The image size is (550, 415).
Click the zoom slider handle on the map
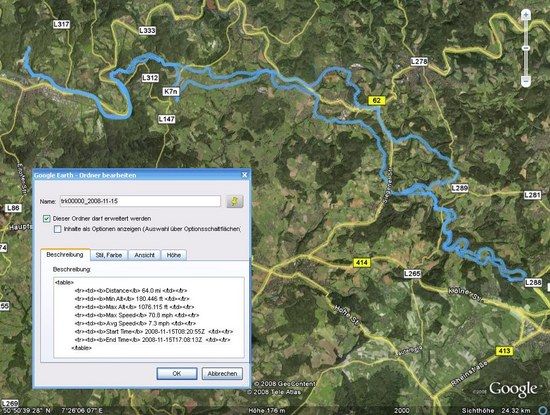click(525, 48)
